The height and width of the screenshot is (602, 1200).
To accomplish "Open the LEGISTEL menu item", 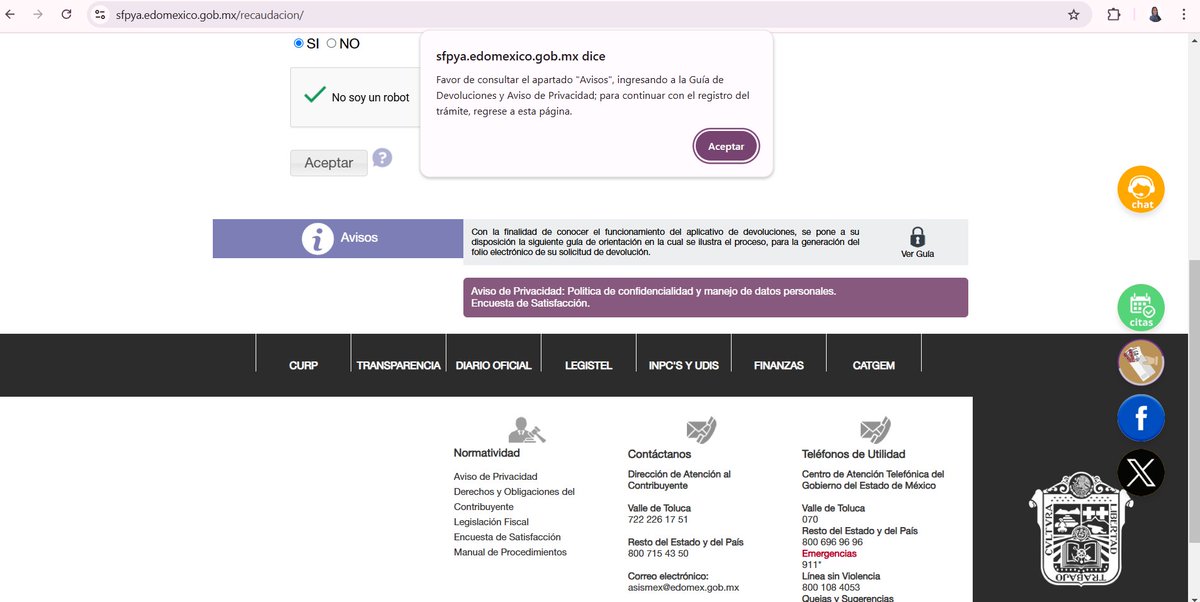I will pos(588,366).
